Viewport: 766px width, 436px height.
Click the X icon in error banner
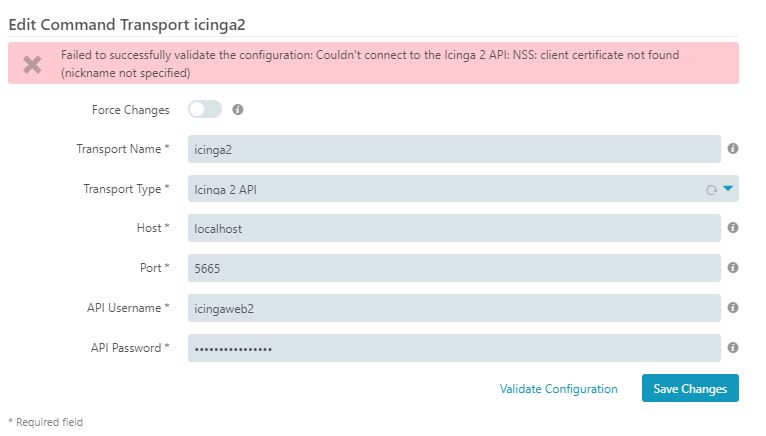point(32,64)
